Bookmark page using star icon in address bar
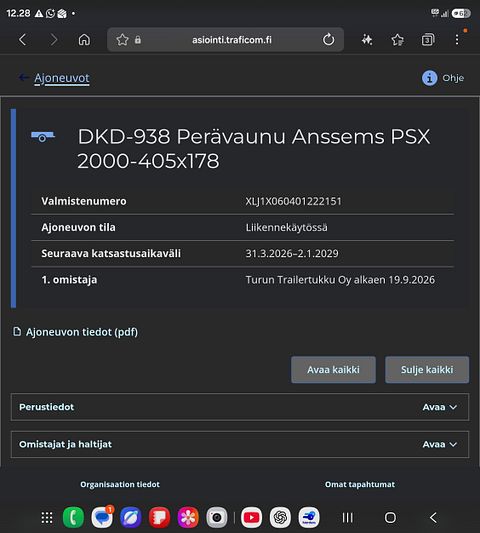The width and height of the screenshot is (480, 533). [x=122, y=40]
